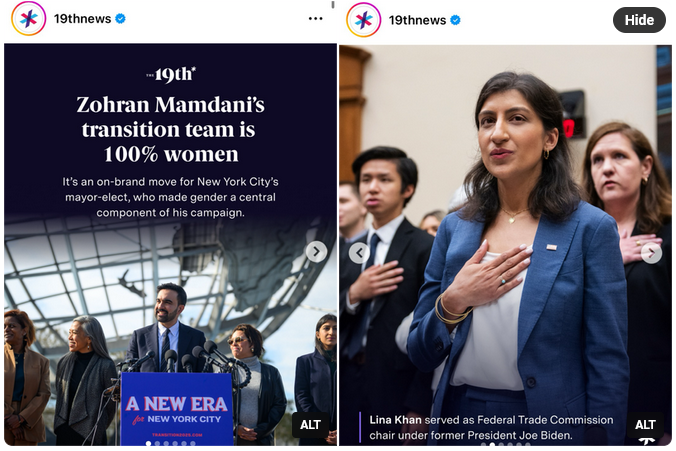Click the 19thnews avatar on the left post
Viewport: 676px width, 451px height.
click(28, 19)
